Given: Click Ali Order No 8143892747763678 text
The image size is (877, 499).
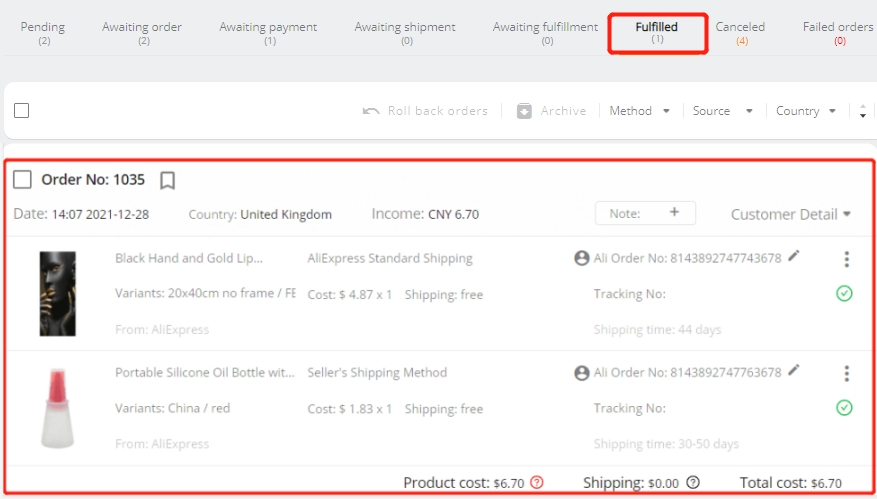Looking at the screenshot, I should point(687,373).
